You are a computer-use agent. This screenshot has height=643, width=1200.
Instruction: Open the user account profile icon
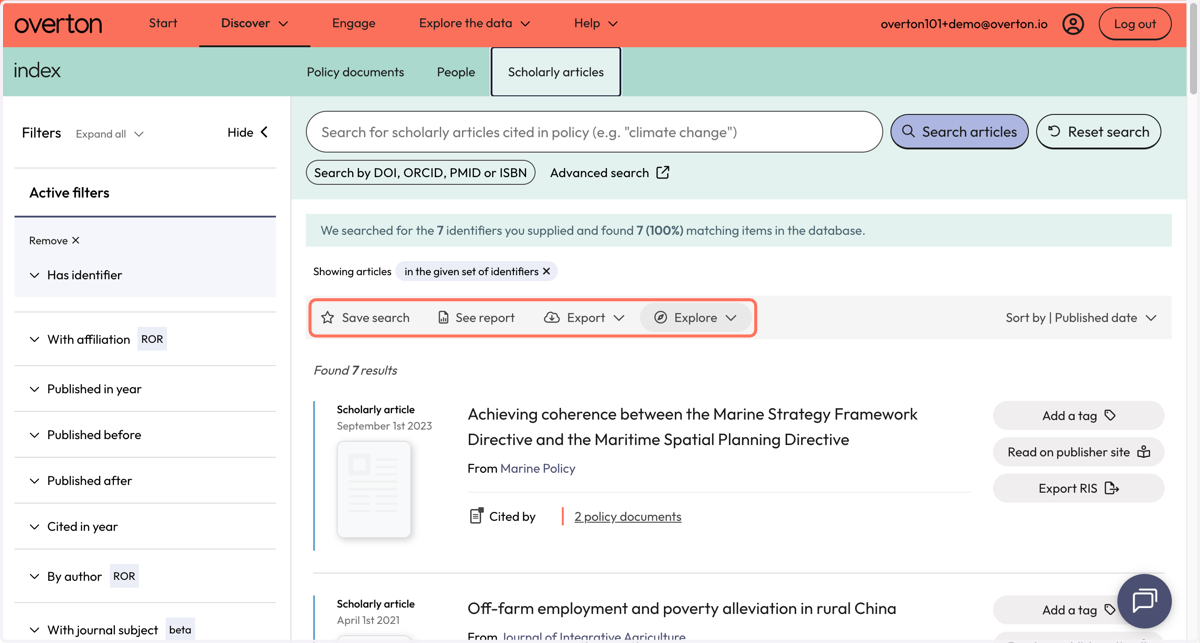point(1073,24)
